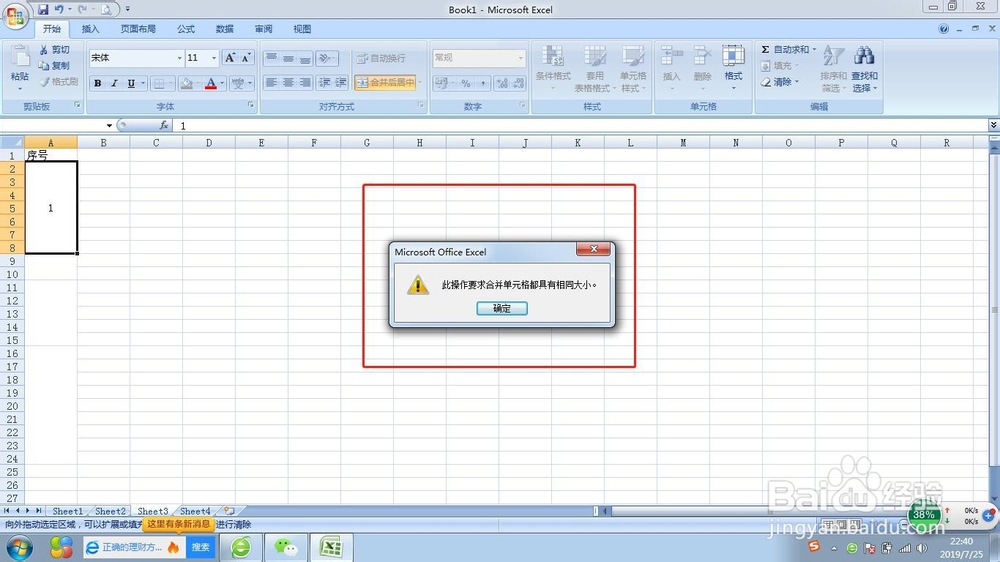The width and height of the screenshot is (1000, 562).
Task: Click the Paste (粘贴) clipboard icon
Action: [x=20, y=57]
